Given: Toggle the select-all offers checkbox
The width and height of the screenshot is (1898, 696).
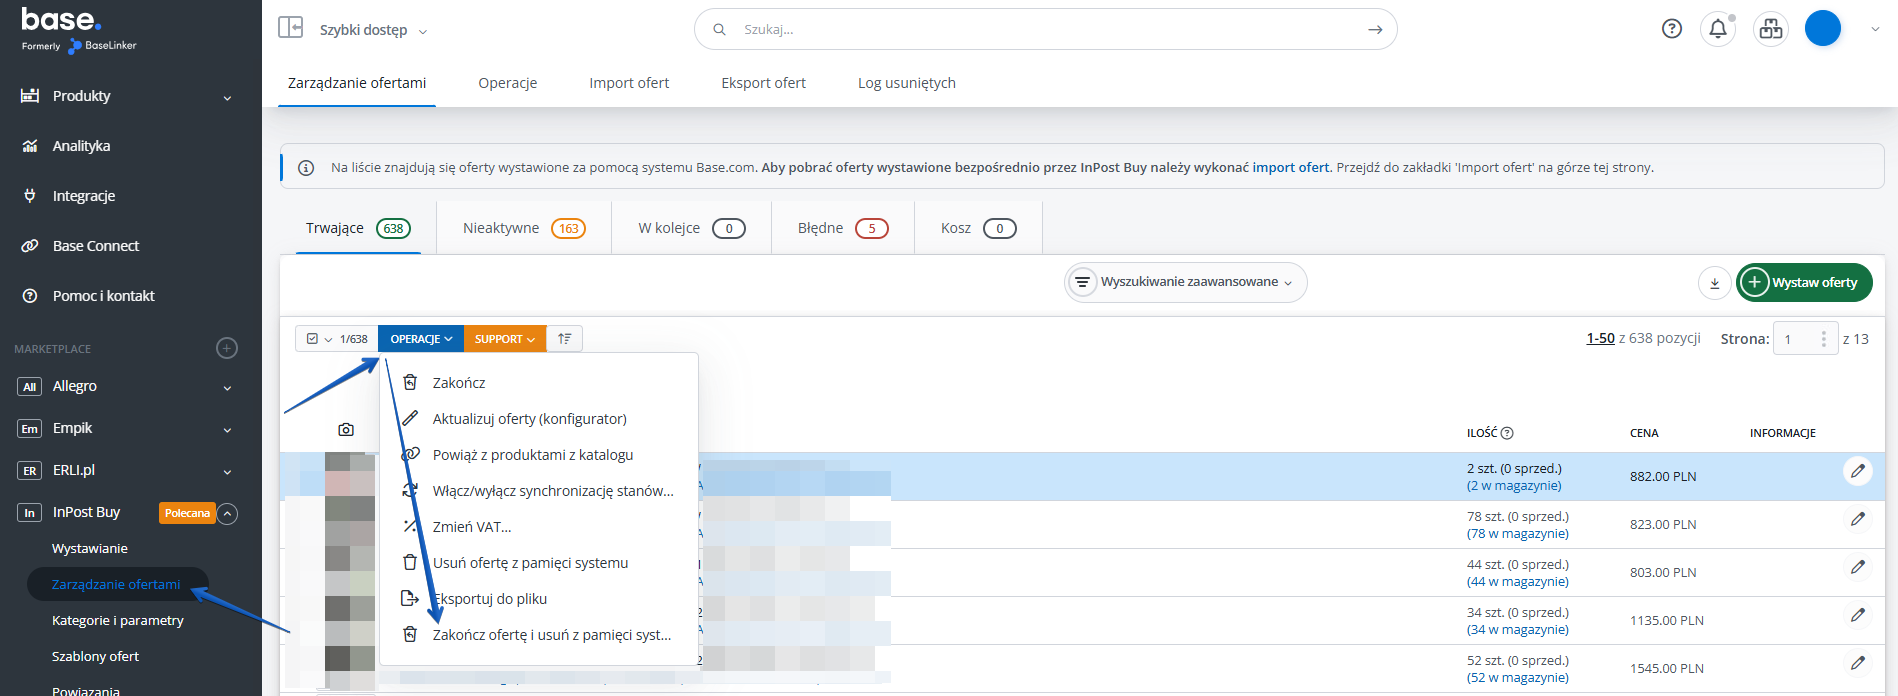Looking at the screenshot, I should [x=313, y=339].
